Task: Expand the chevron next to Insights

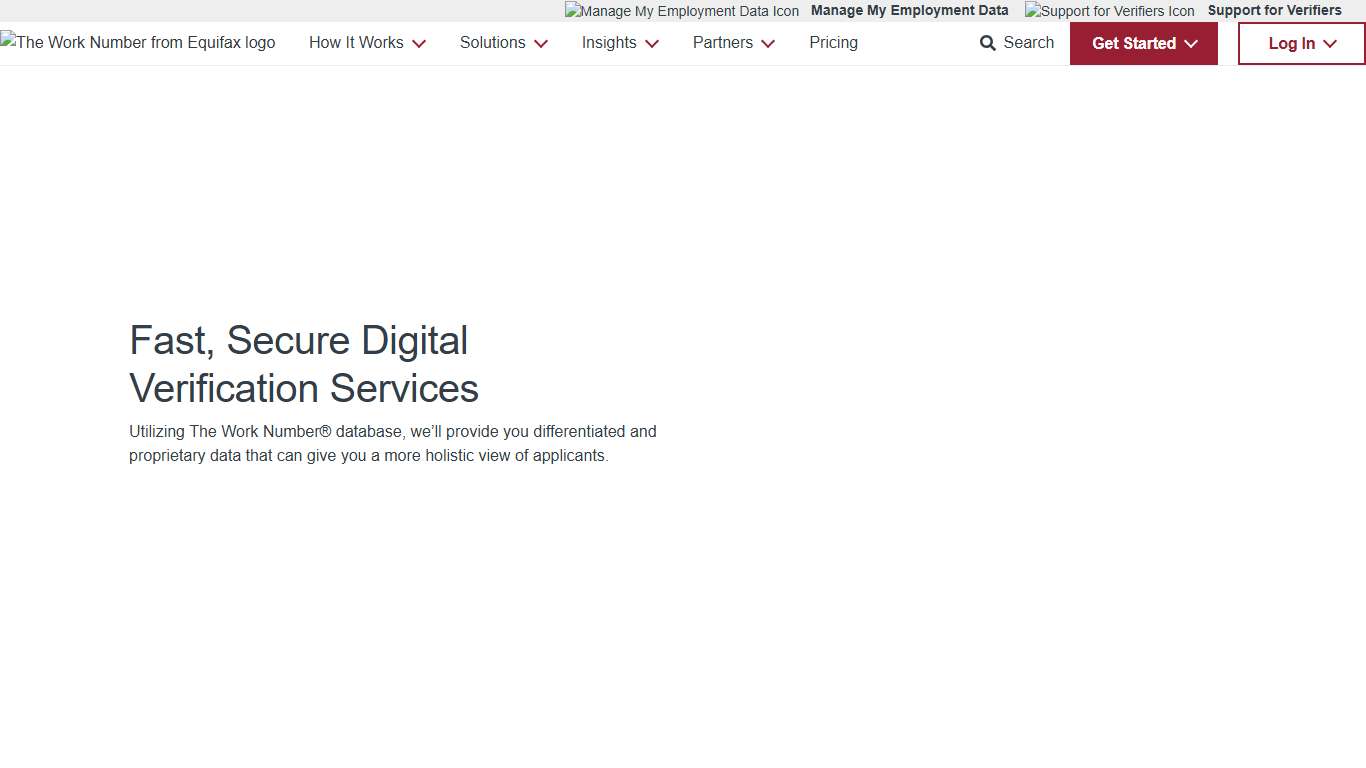Action: pyautogui.click(x=652, y=44)
